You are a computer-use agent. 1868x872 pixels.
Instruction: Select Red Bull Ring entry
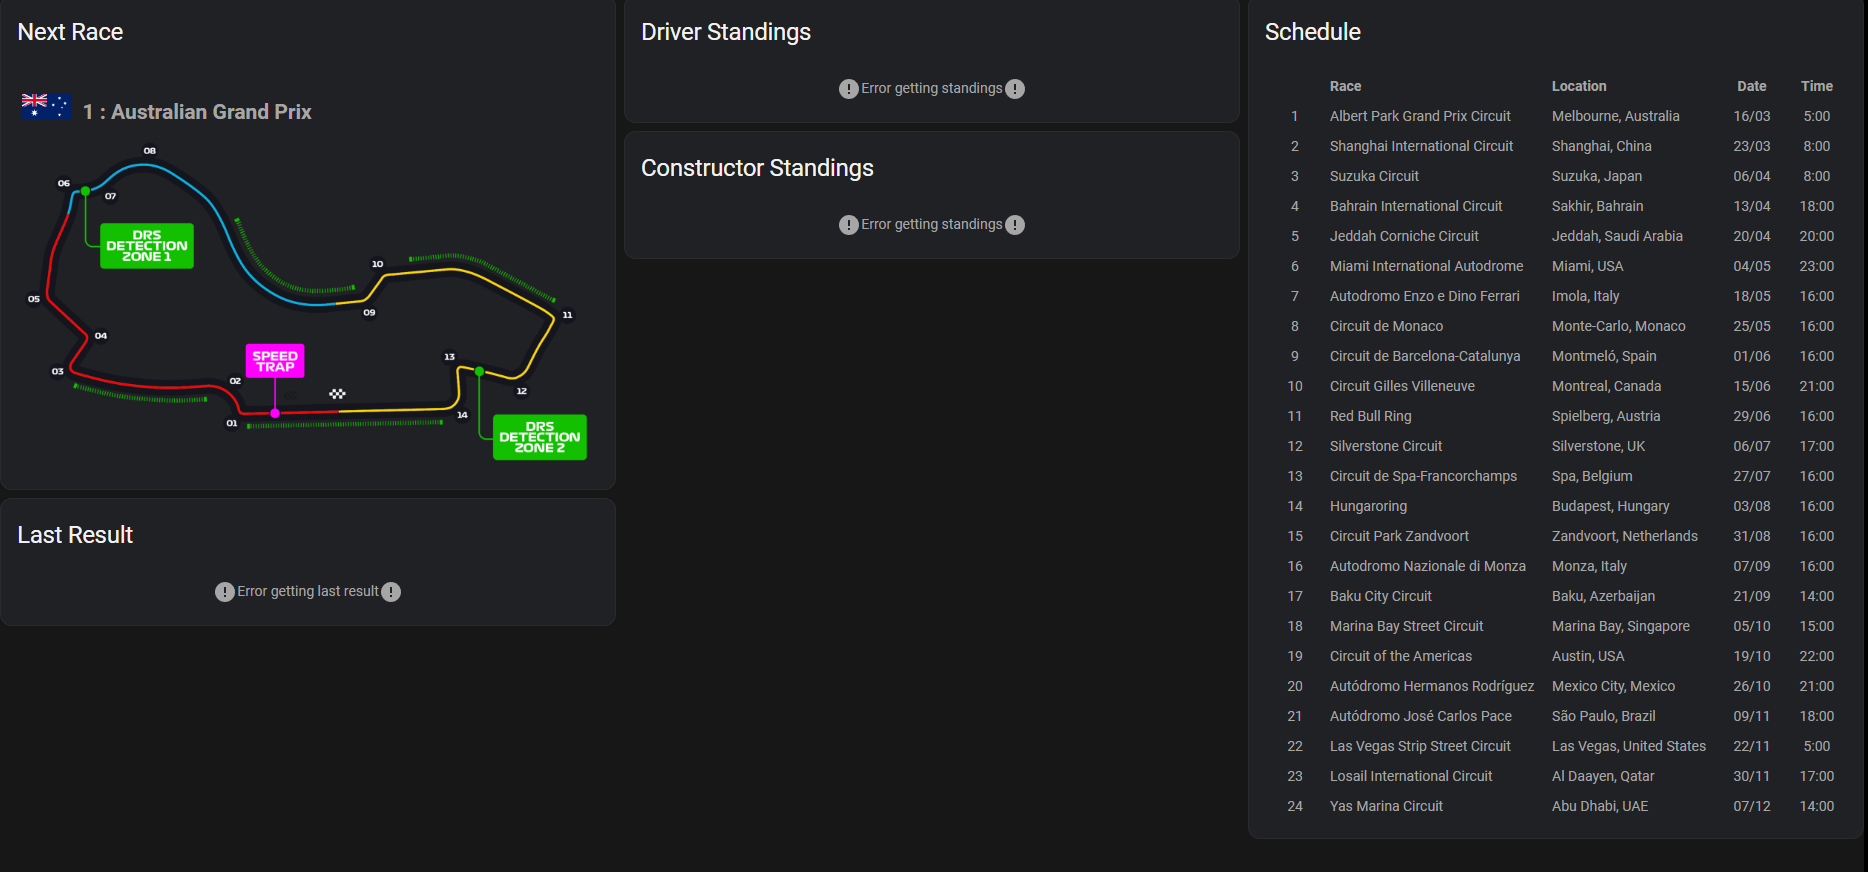tap(1370, 416)
